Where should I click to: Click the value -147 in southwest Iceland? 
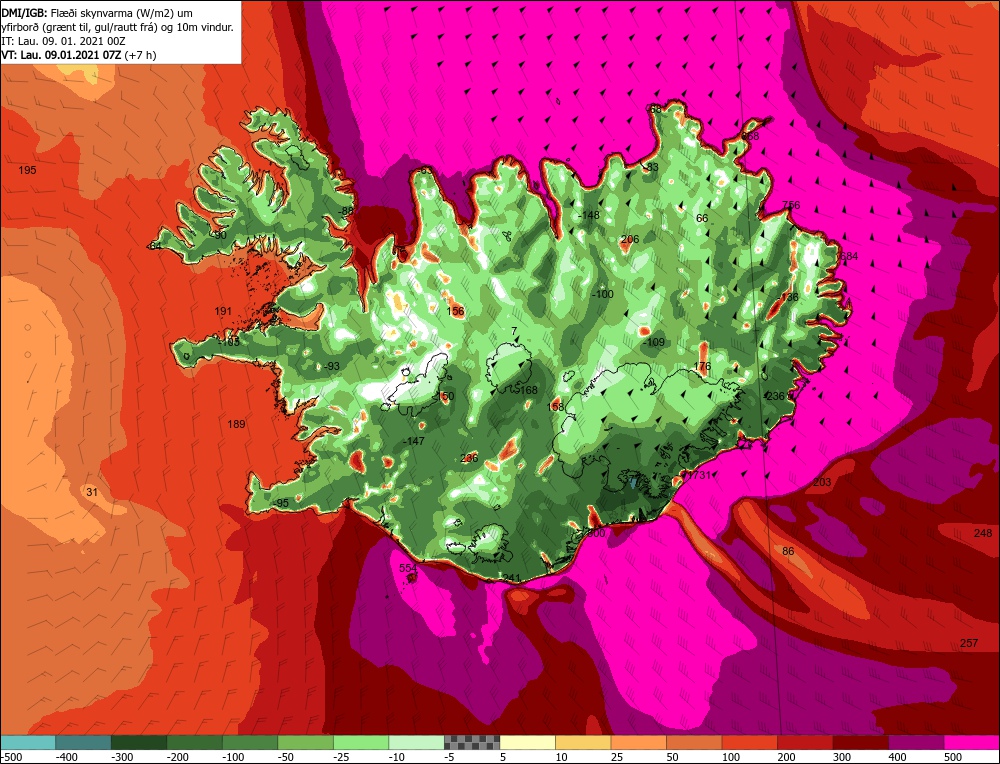pos(413,441)
